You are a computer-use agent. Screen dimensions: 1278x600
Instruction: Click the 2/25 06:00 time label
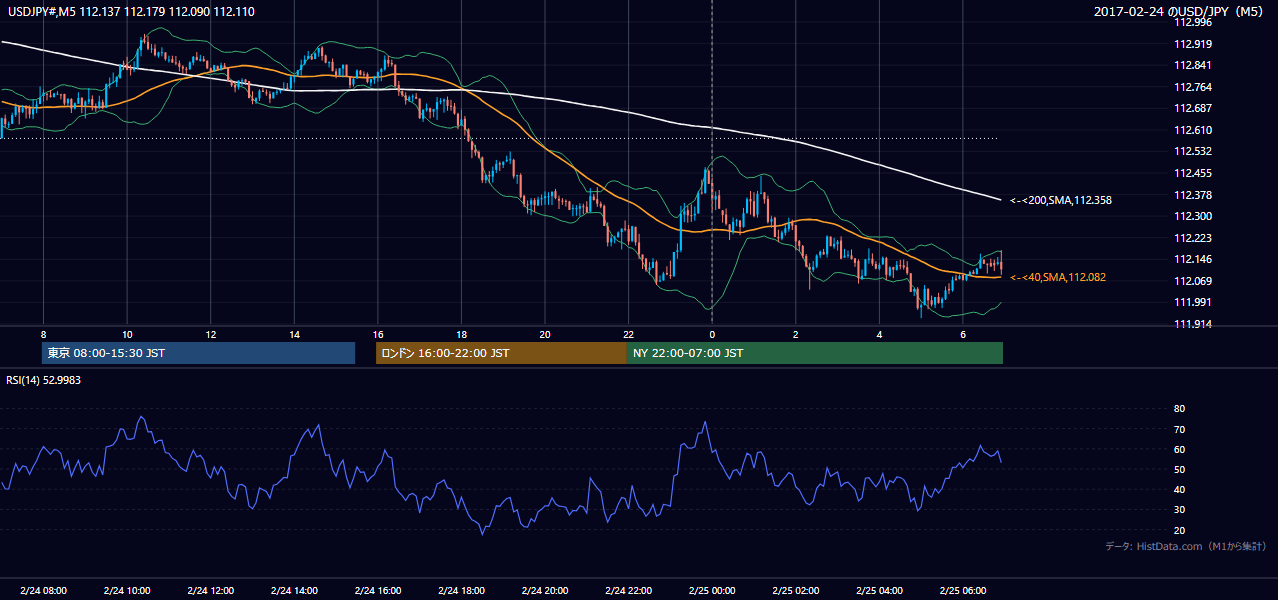(962, 590)
